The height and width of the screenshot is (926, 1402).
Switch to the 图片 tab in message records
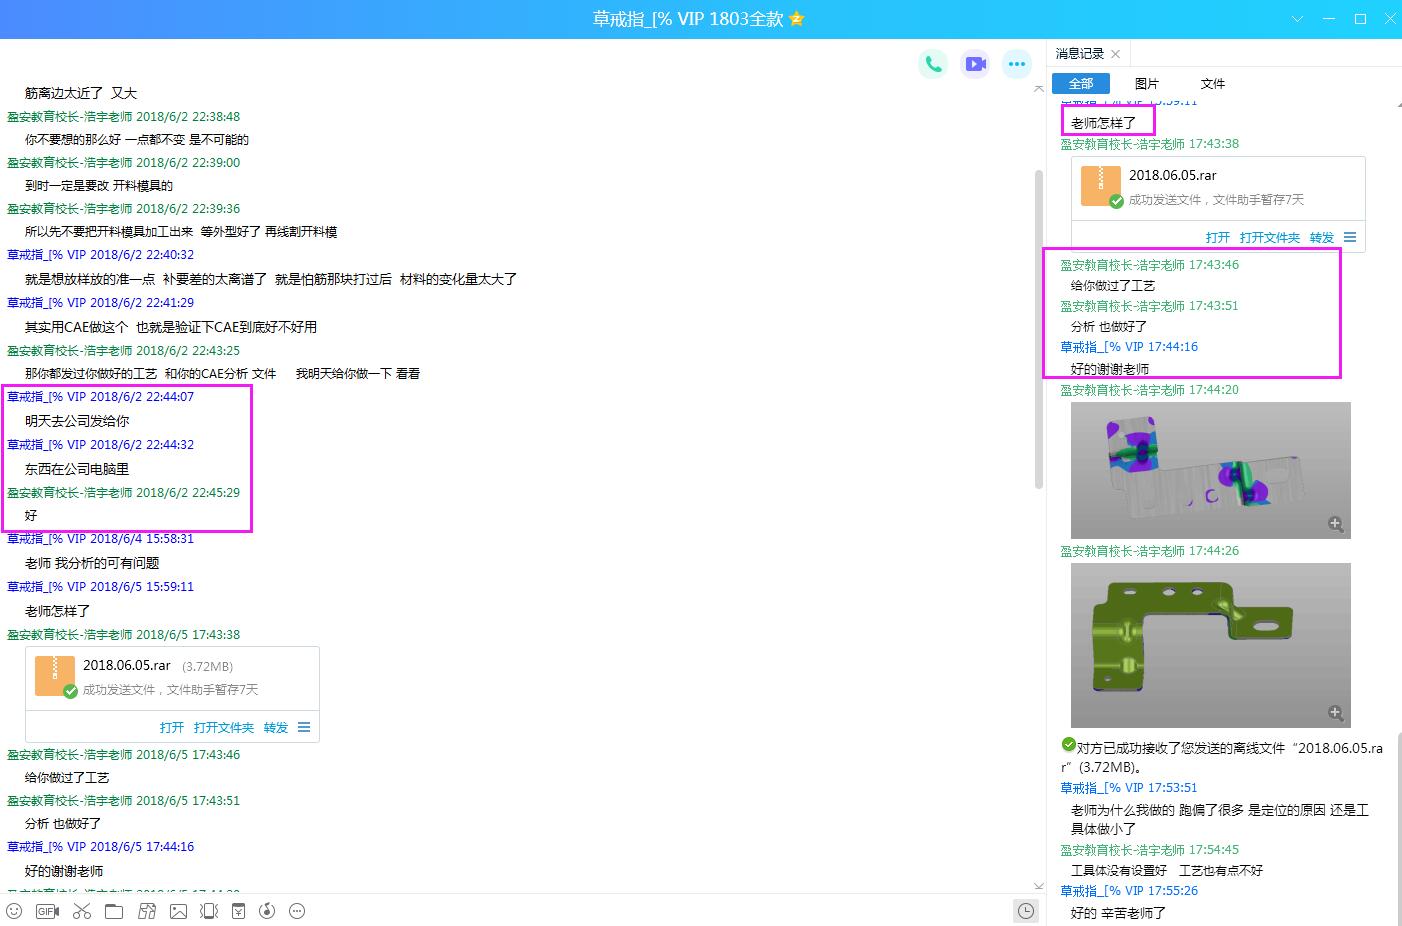[1146, 83]
